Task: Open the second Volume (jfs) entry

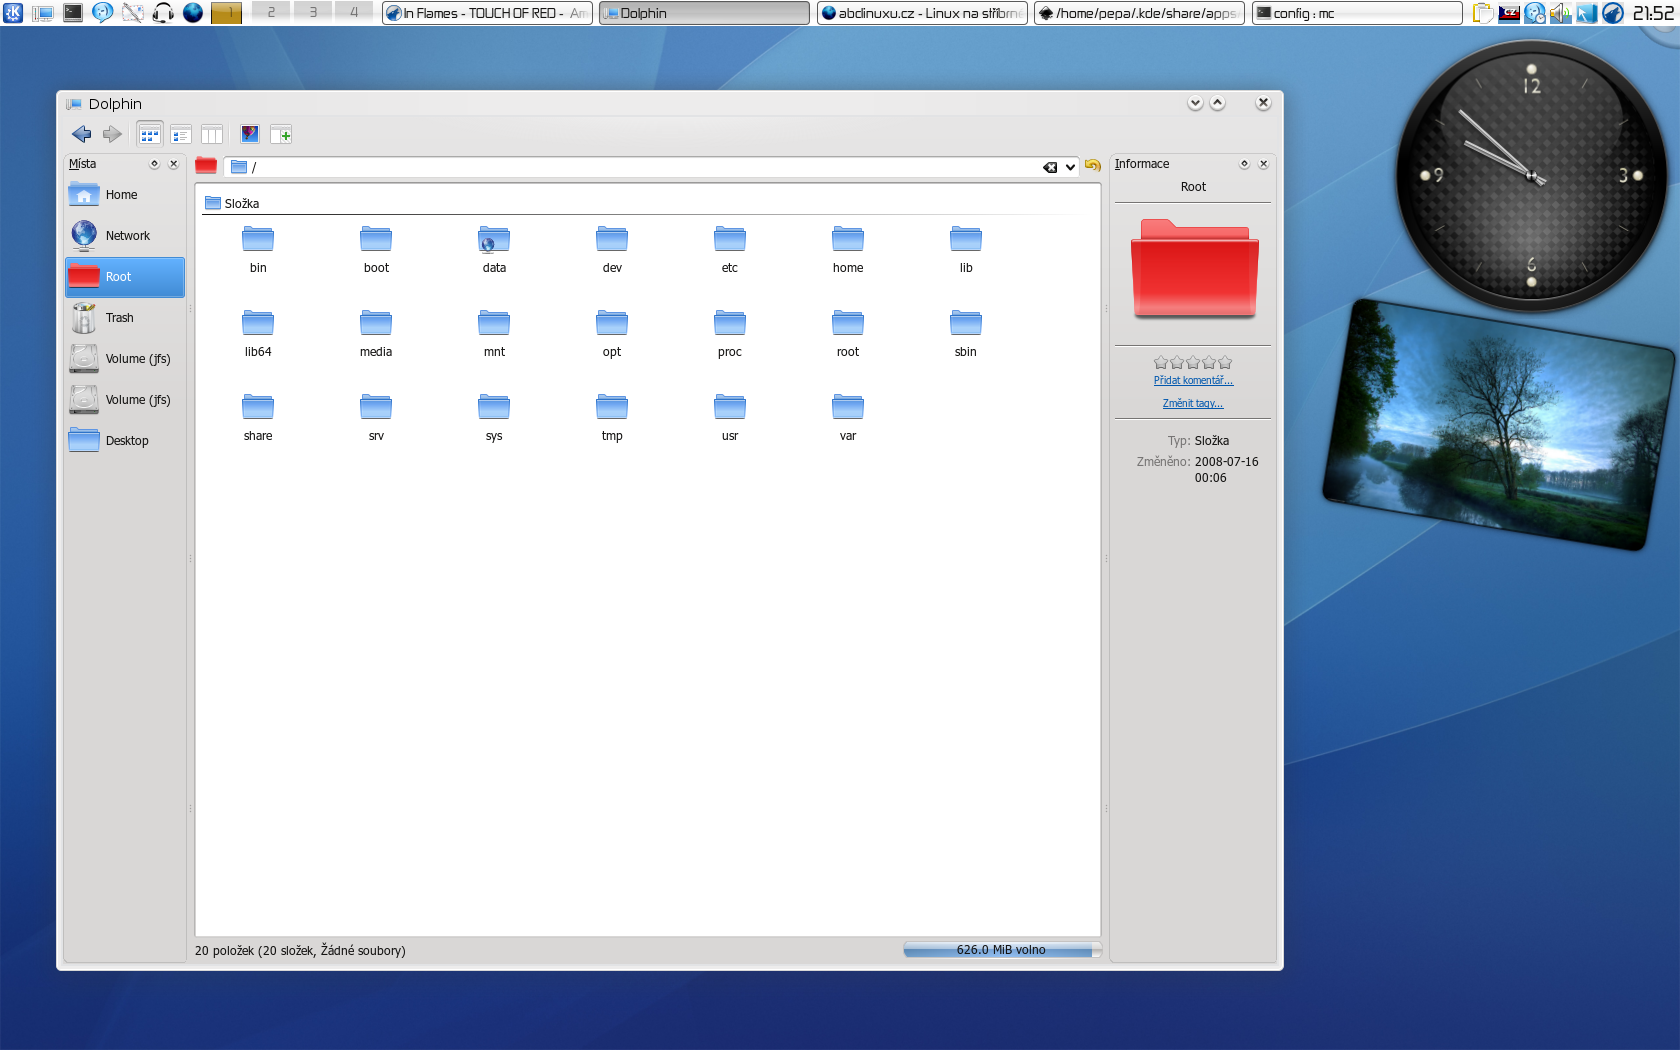Action: click(x=125, y=400)
